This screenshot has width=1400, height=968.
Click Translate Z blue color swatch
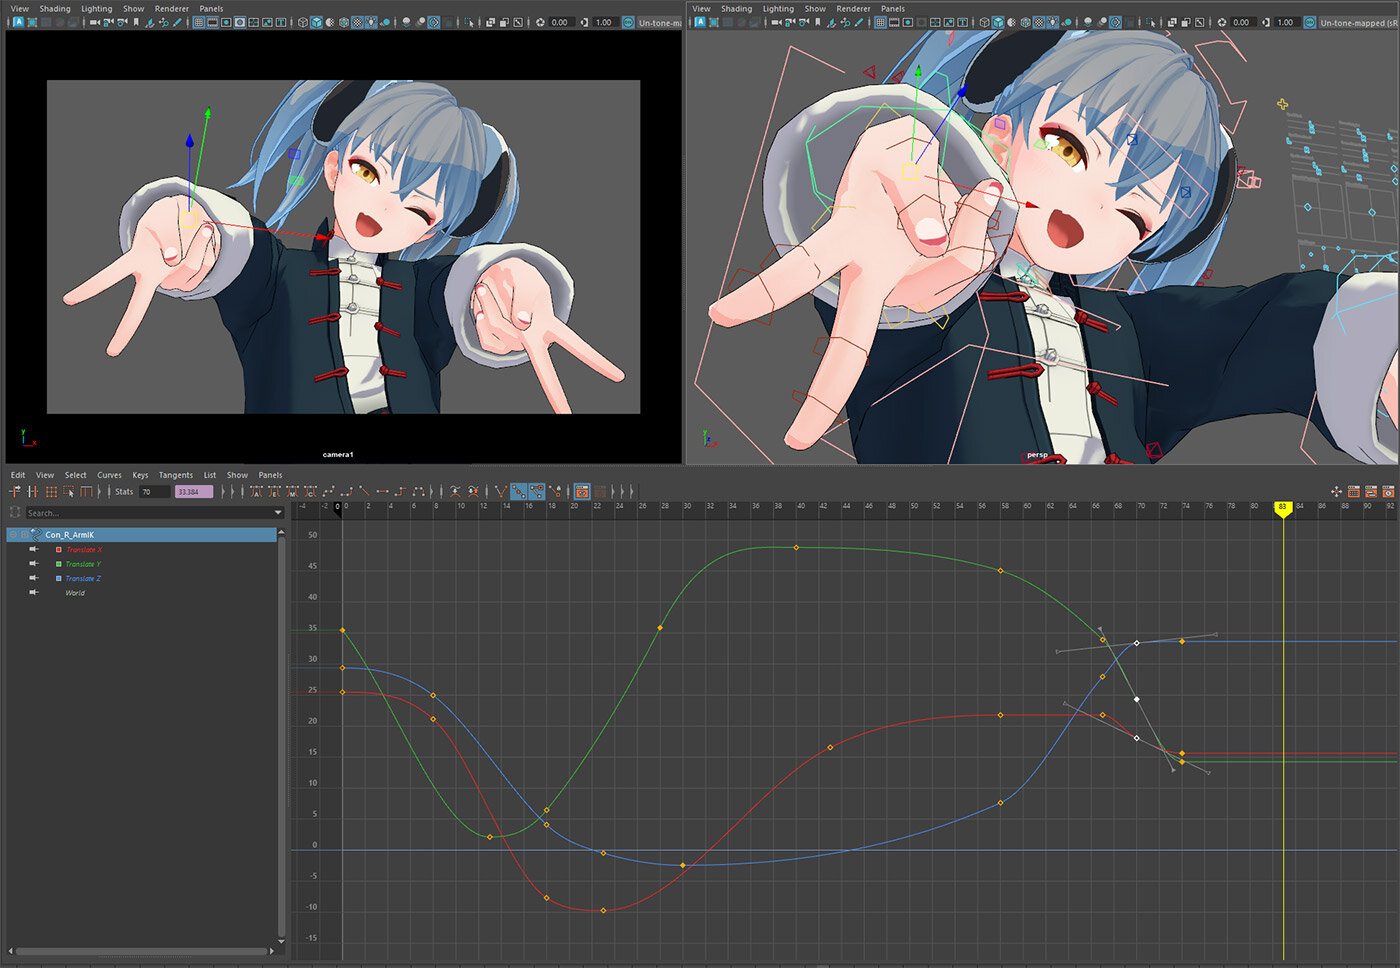point(59,578)
